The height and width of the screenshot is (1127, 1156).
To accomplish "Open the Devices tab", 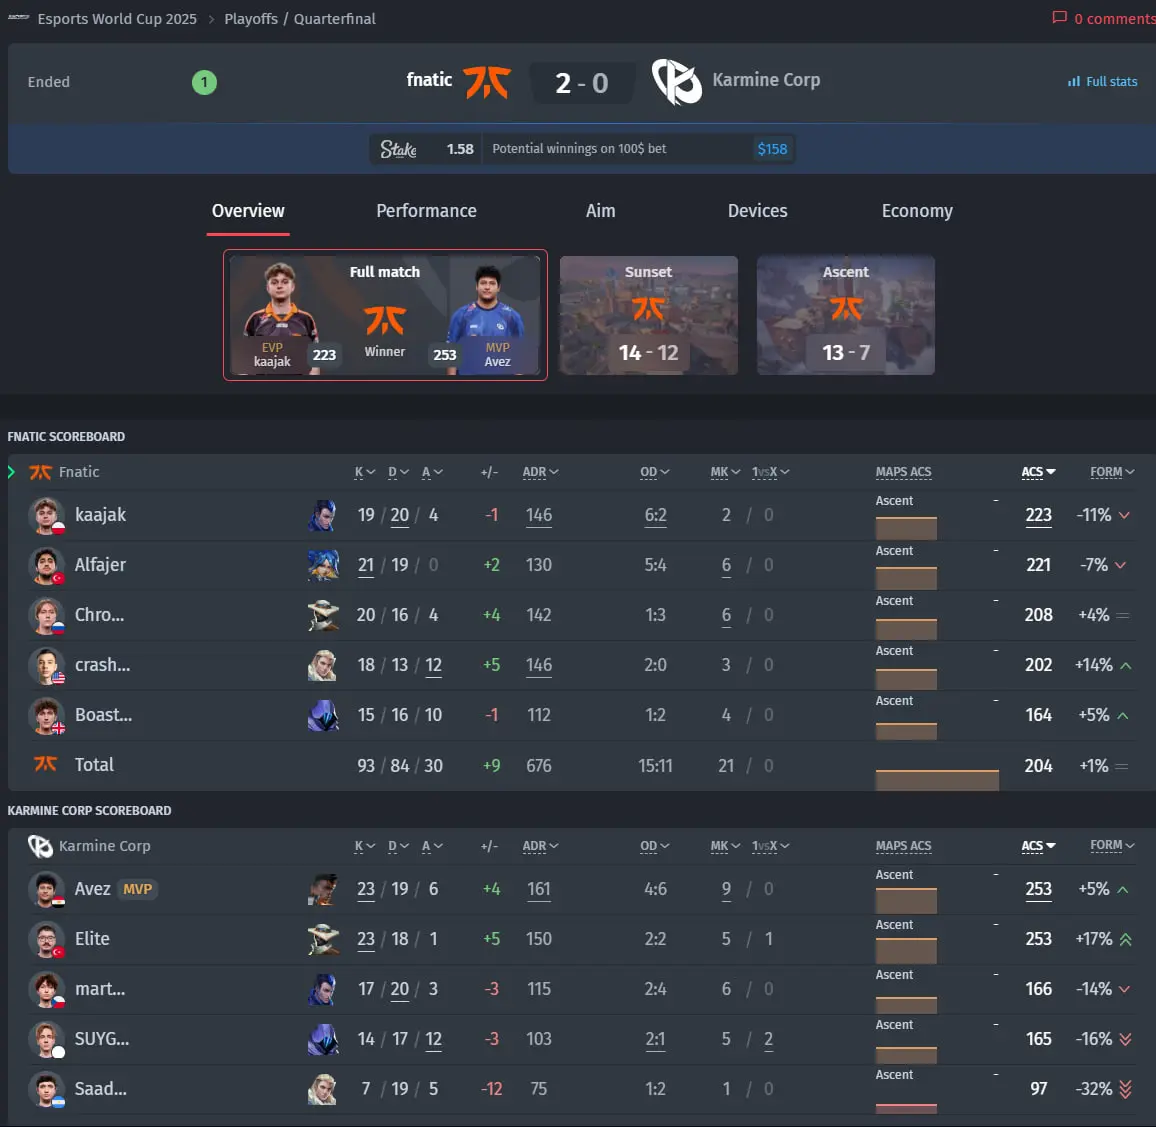I will (757, 211).
